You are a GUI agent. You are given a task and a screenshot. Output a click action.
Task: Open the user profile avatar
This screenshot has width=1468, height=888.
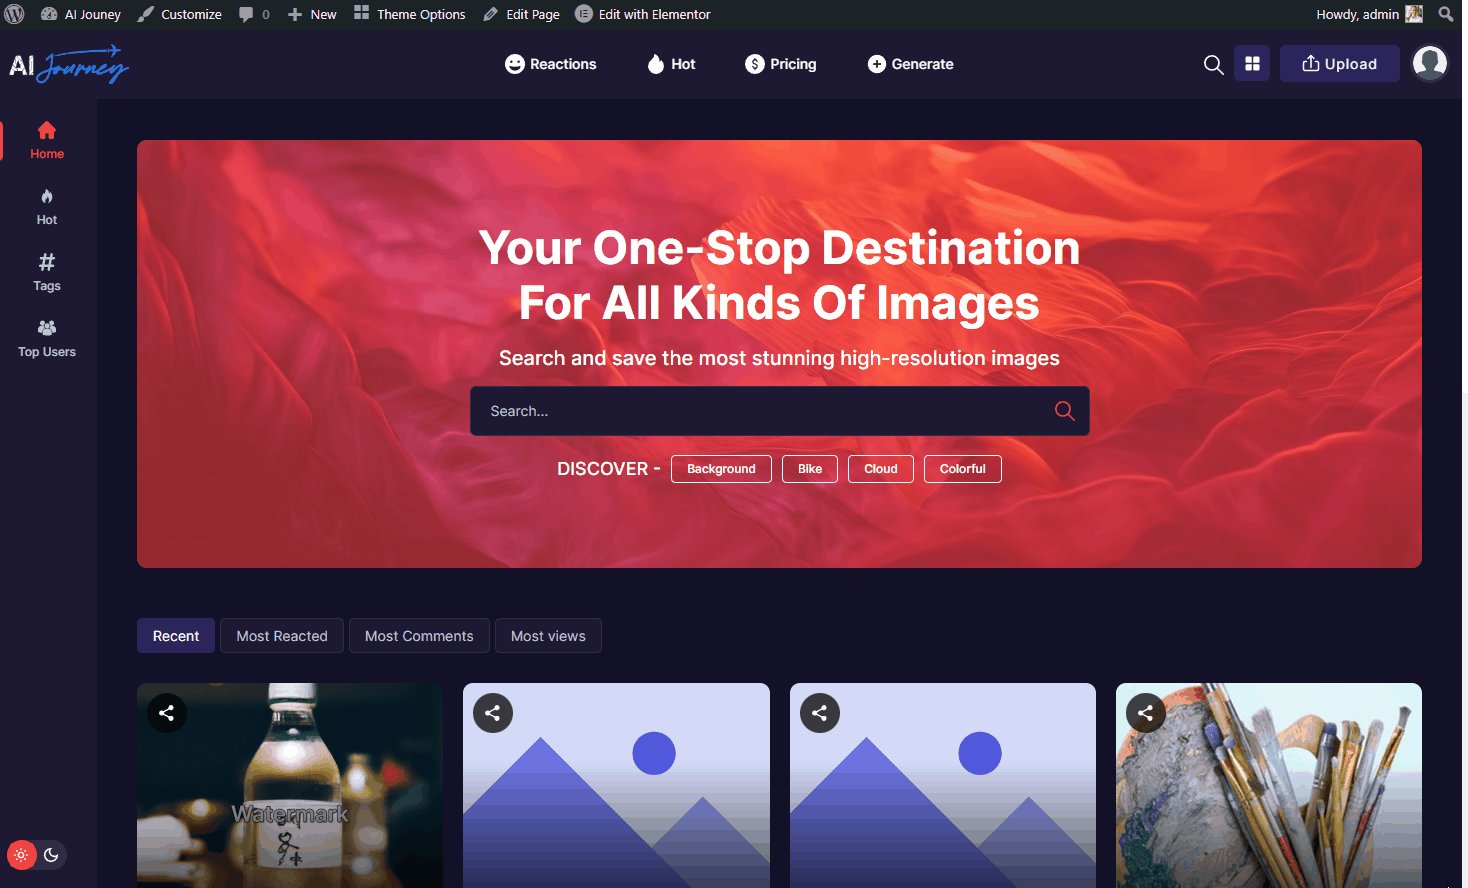pyautogui.click(x=1430, y=63)
